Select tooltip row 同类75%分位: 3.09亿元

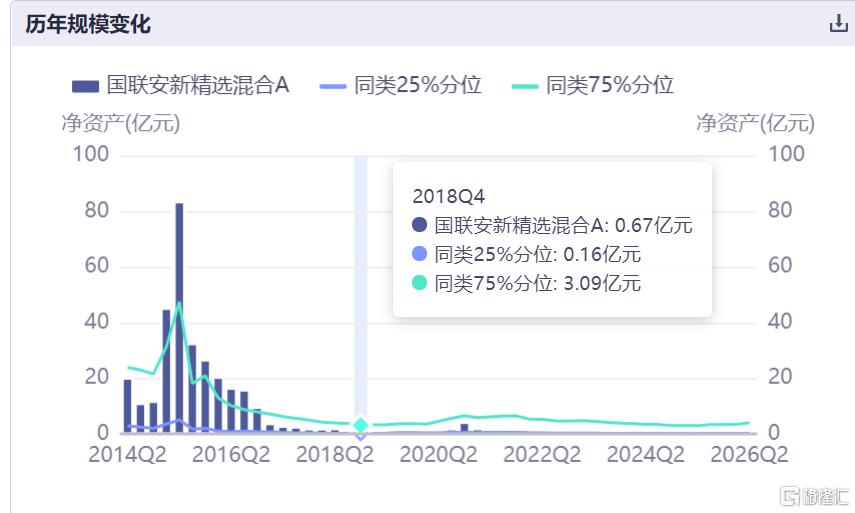526,283
